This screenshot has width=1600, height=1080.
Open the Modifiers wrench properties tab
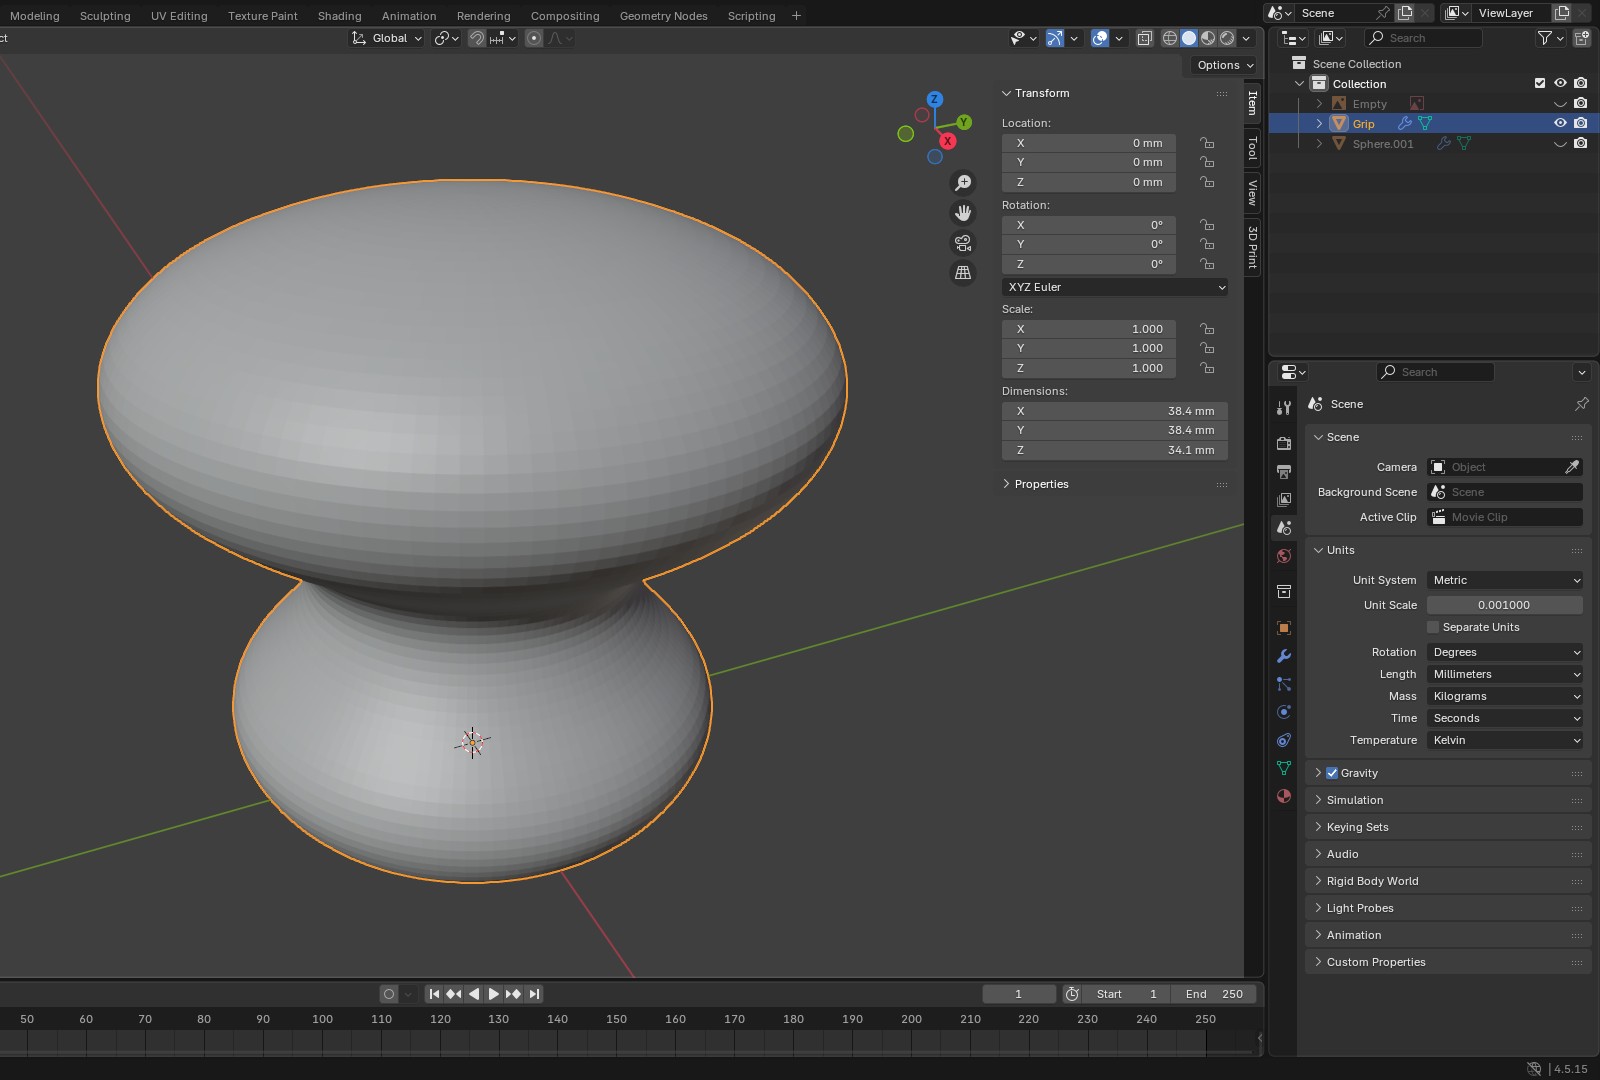[1284, 656]
